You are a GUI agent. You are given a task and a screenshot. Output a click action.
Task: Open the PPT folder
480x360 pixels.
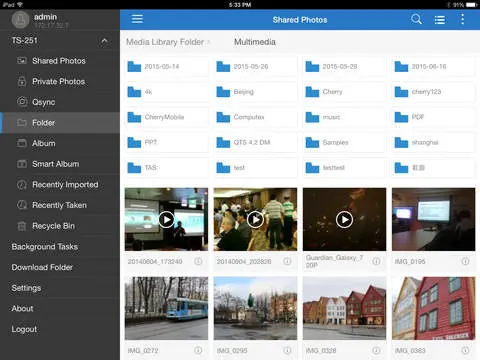[166, 143]
